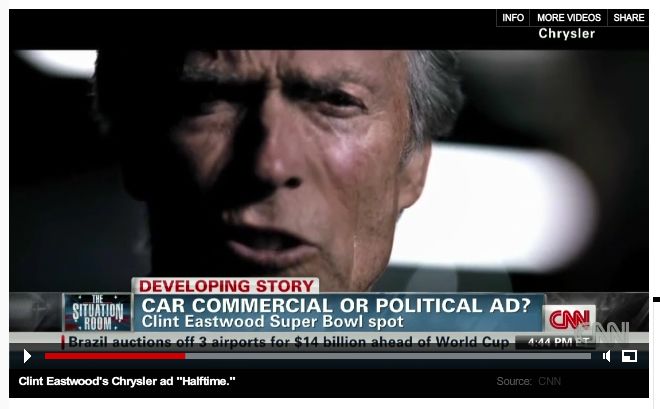
Task: Click the 4:44 PM ET timestamp
Action: [x=557, y=343]
